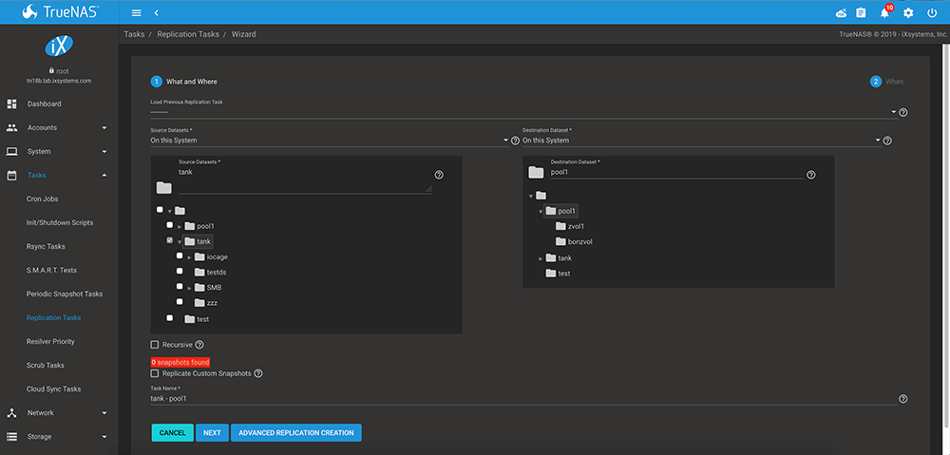Screen dimensions: 950x455
Task: Open Periodic Snapshot Tasks menu item
Action: [x=64, y=294]
